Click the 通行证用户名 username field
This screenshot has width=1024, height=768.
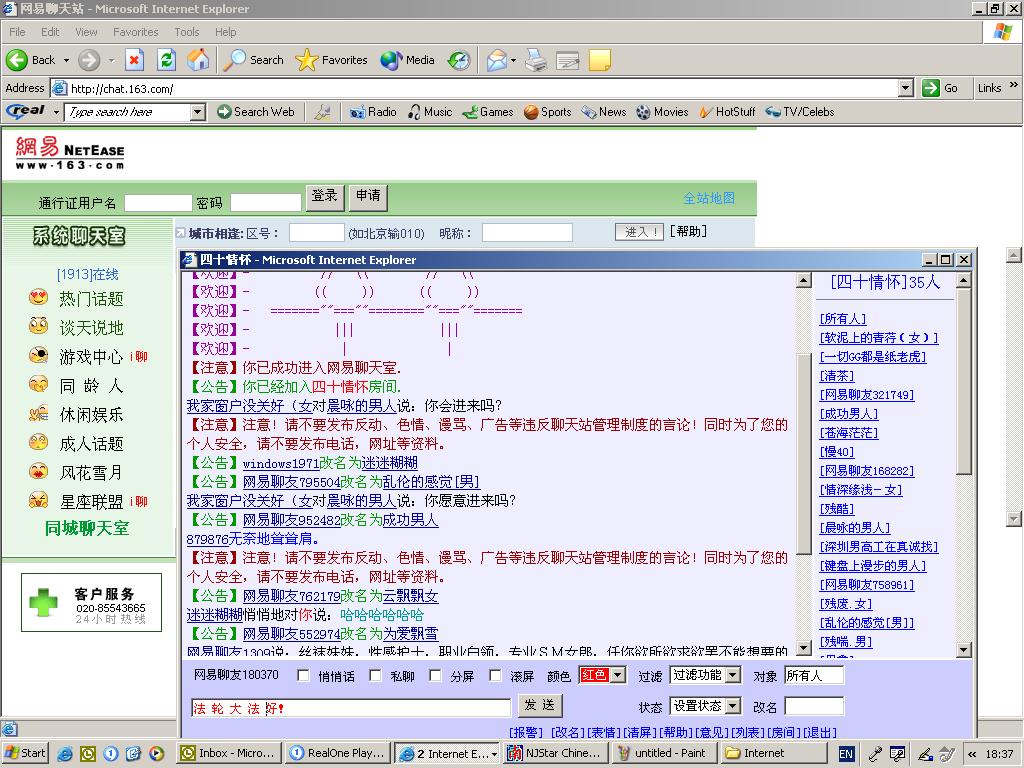(158, 203)
